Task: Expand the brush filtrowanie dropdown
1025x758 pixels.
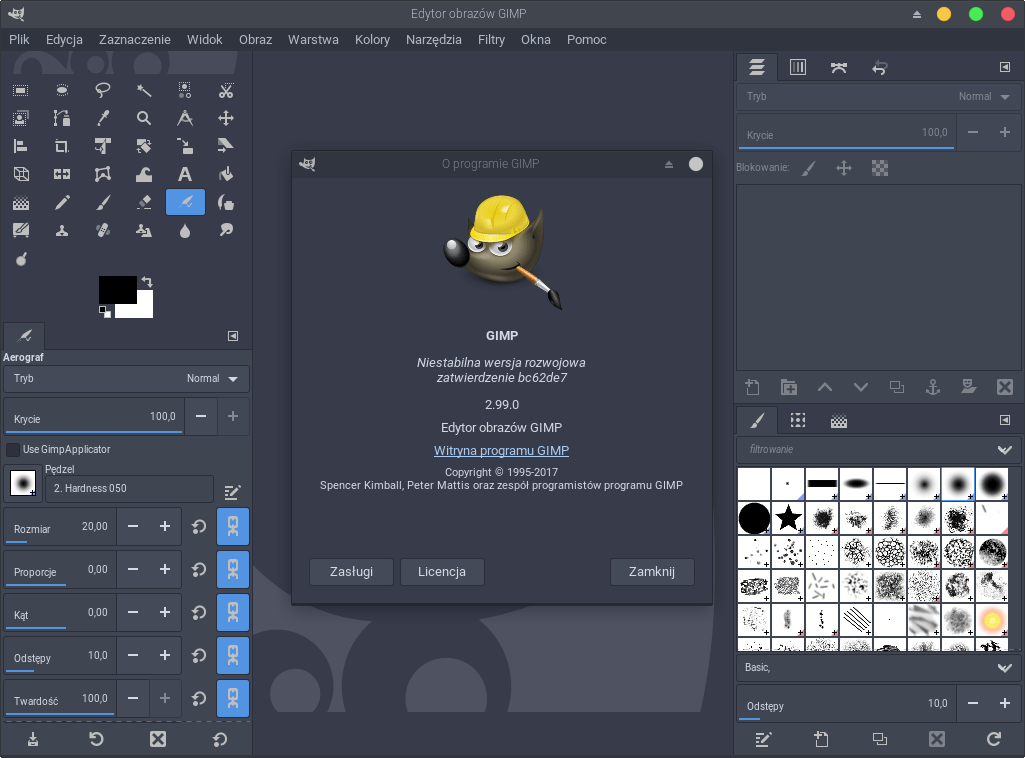Action: [1004, 450]
